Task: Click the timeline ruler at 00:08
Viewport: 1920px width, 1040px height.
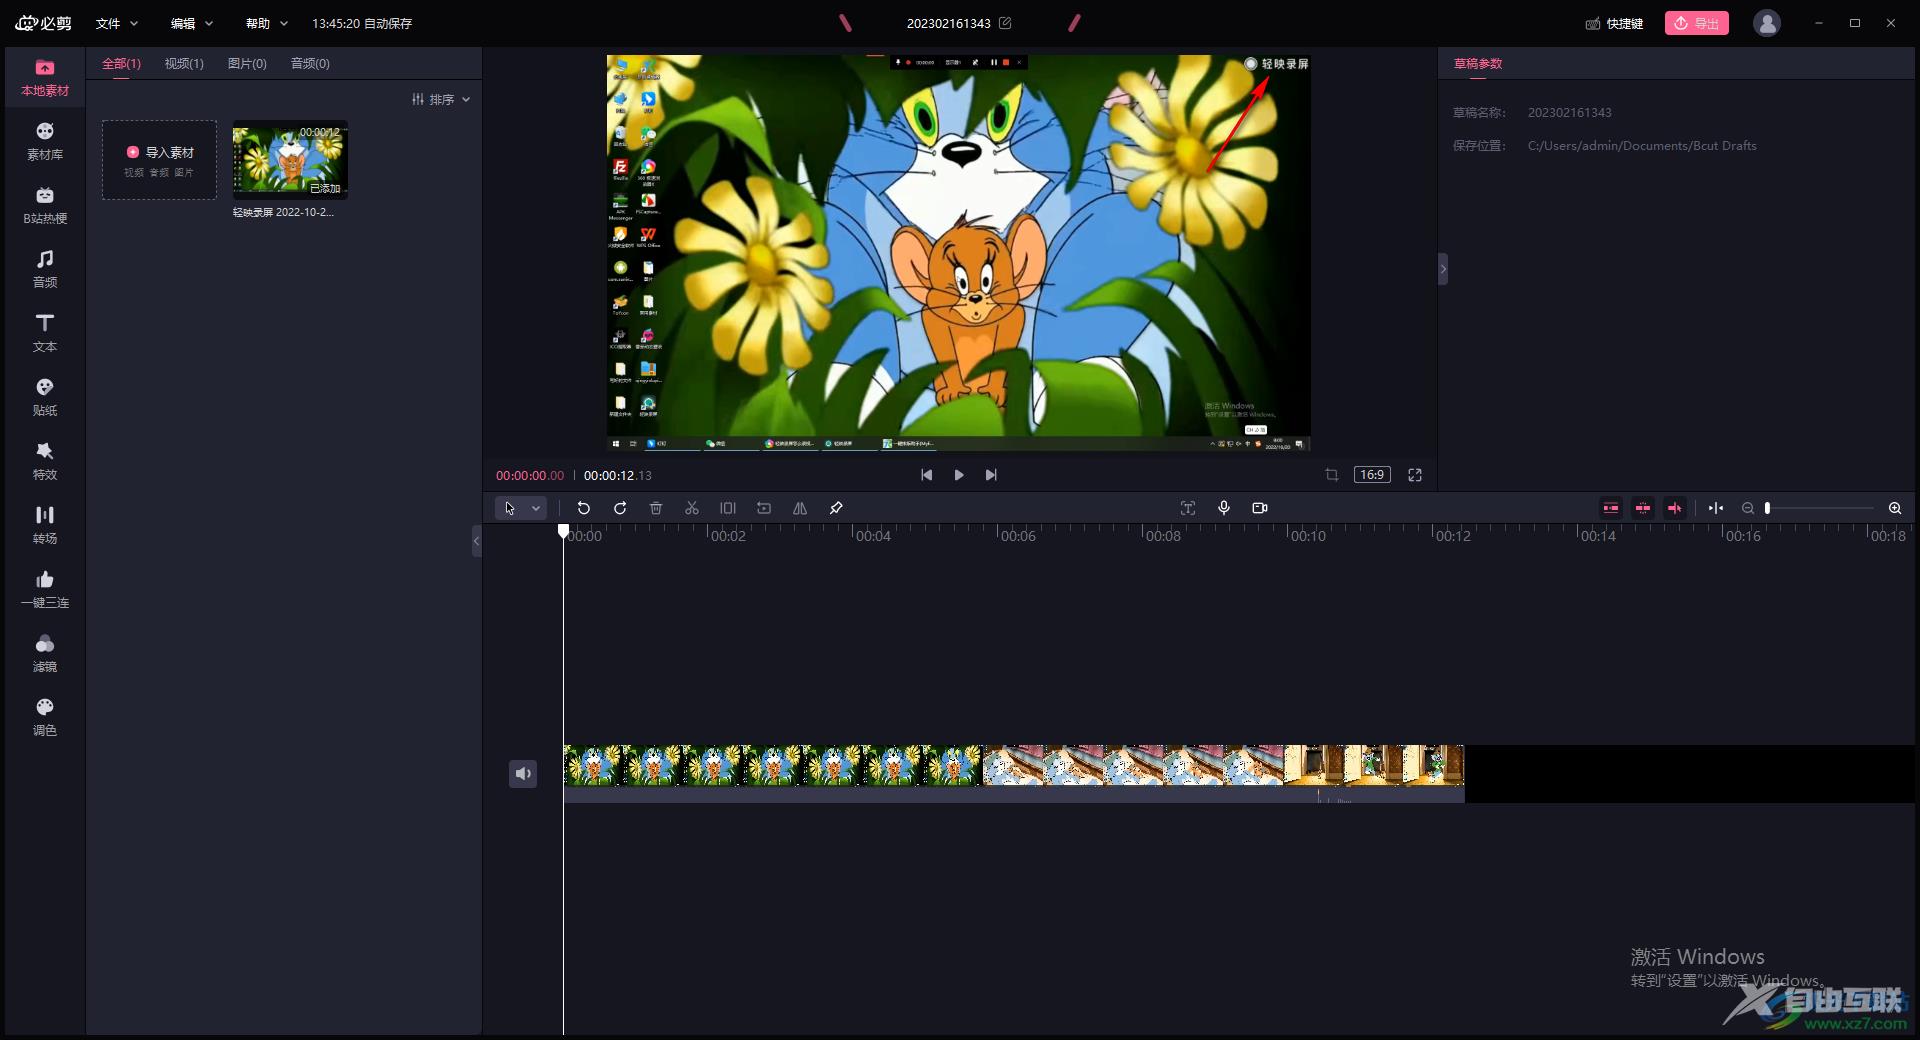Action: click(x=1163, y=536)
